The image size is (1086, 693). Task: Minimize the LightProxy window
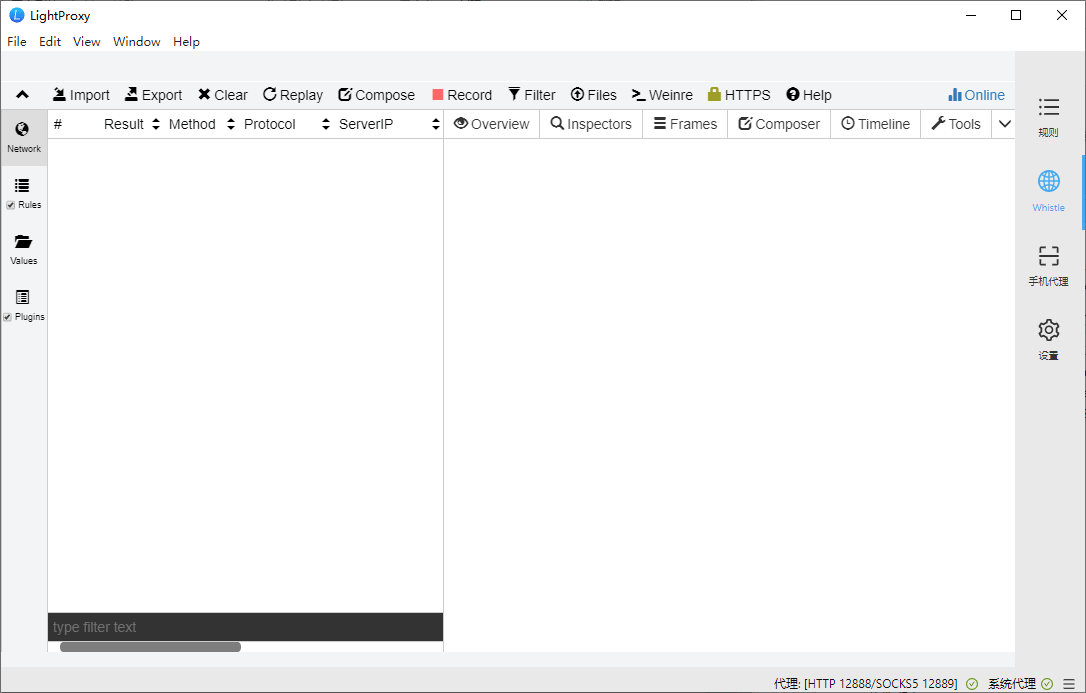(970, 15)
